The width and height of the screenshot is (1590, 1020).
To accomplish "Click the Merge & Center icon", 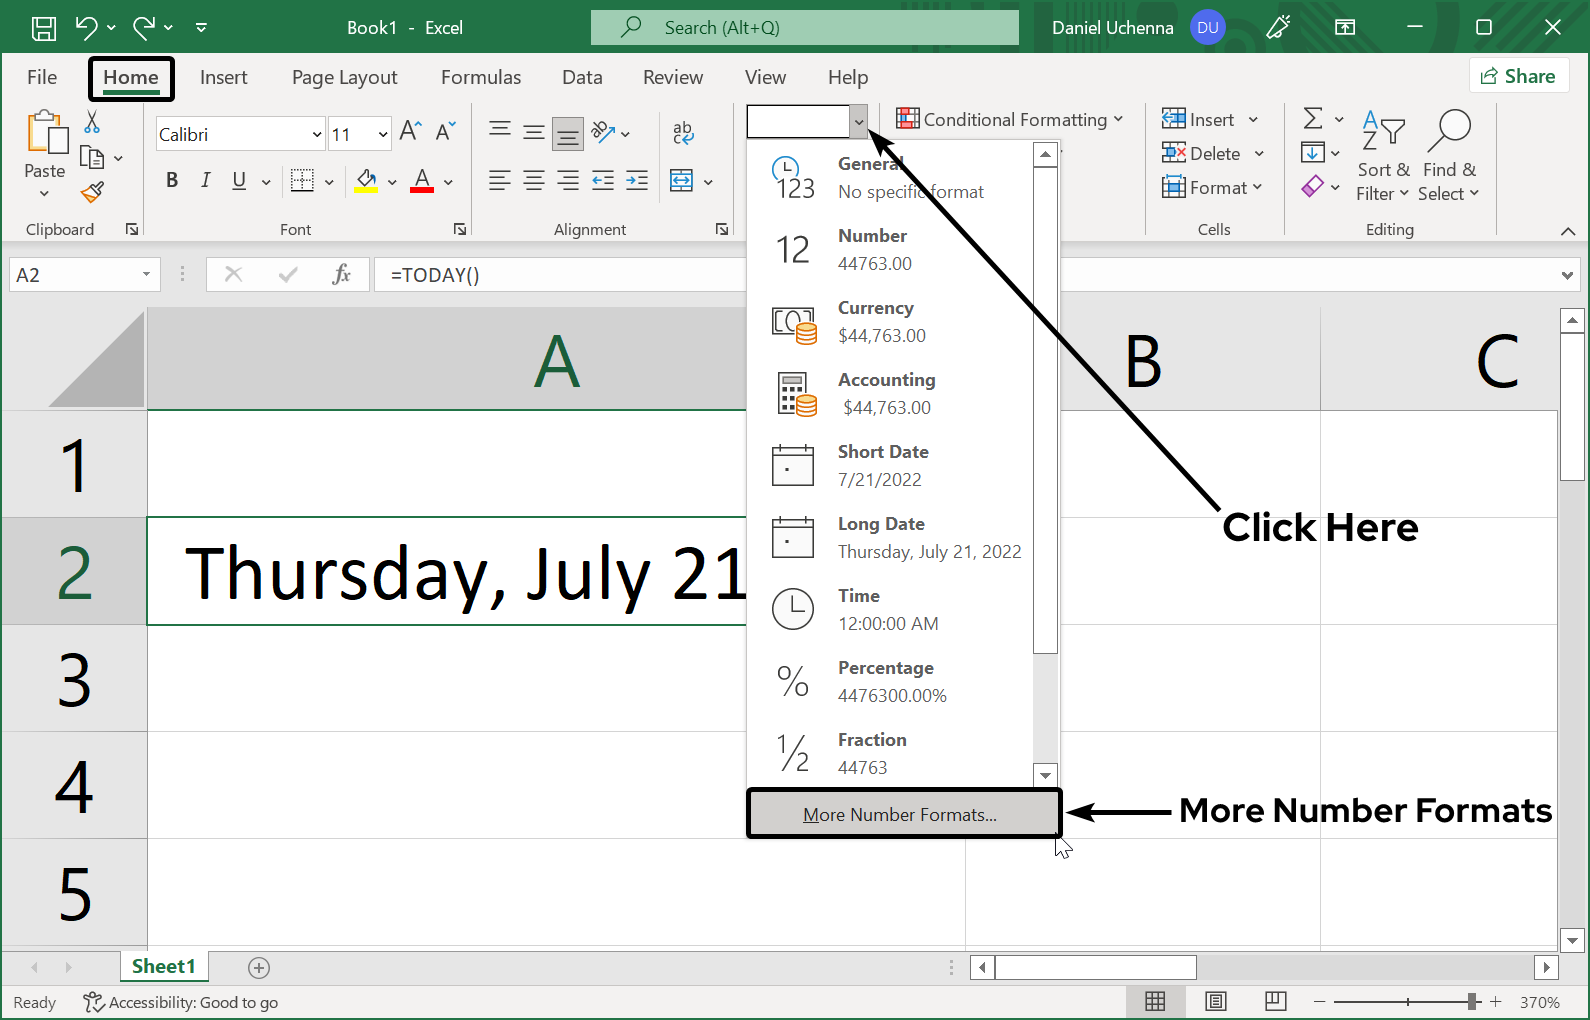I will click(x=682, y=181).
